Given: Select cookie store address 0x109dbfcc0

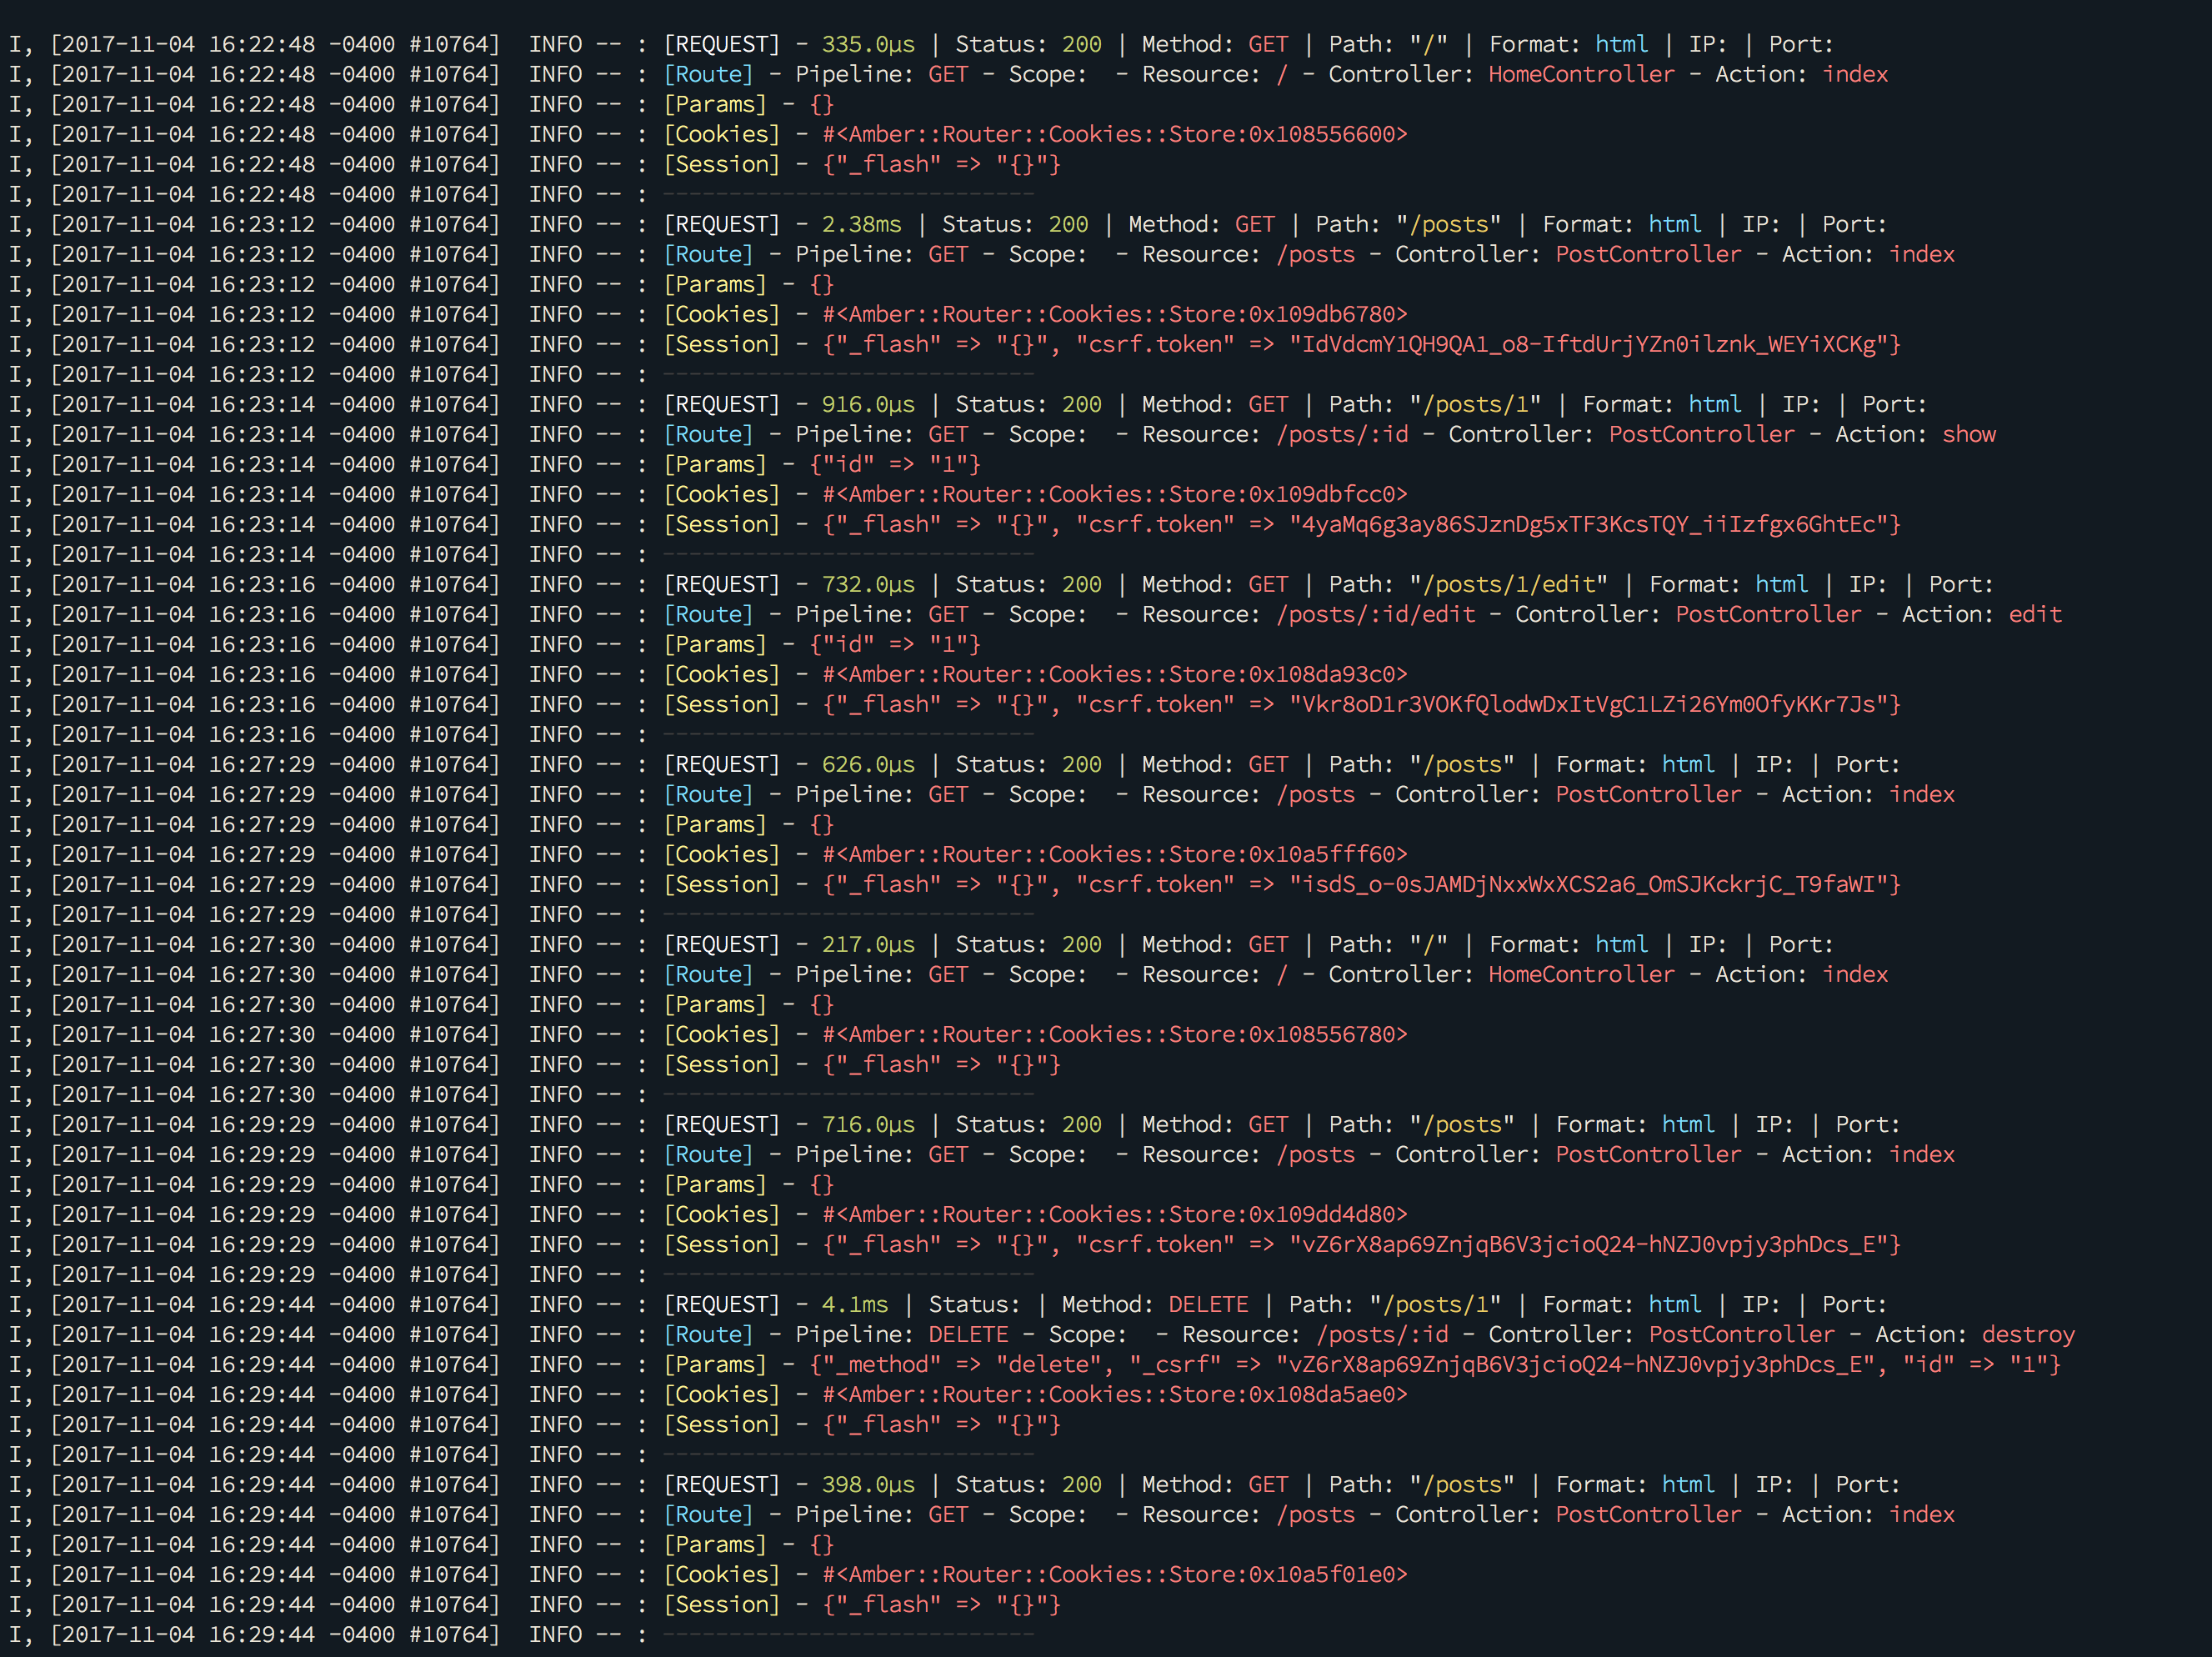Looking at the screenshot, I should [x=1321, y=494].
